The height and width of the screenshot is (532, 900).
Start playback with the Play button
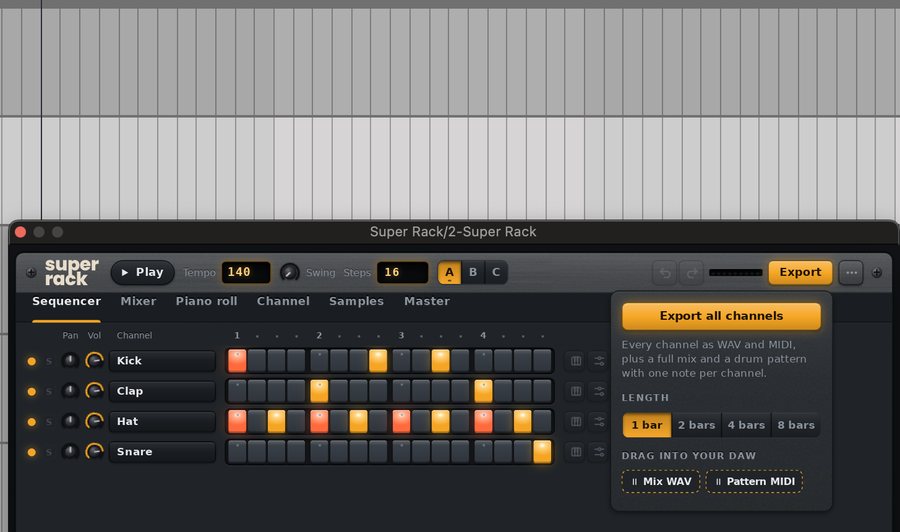point(142,272)
